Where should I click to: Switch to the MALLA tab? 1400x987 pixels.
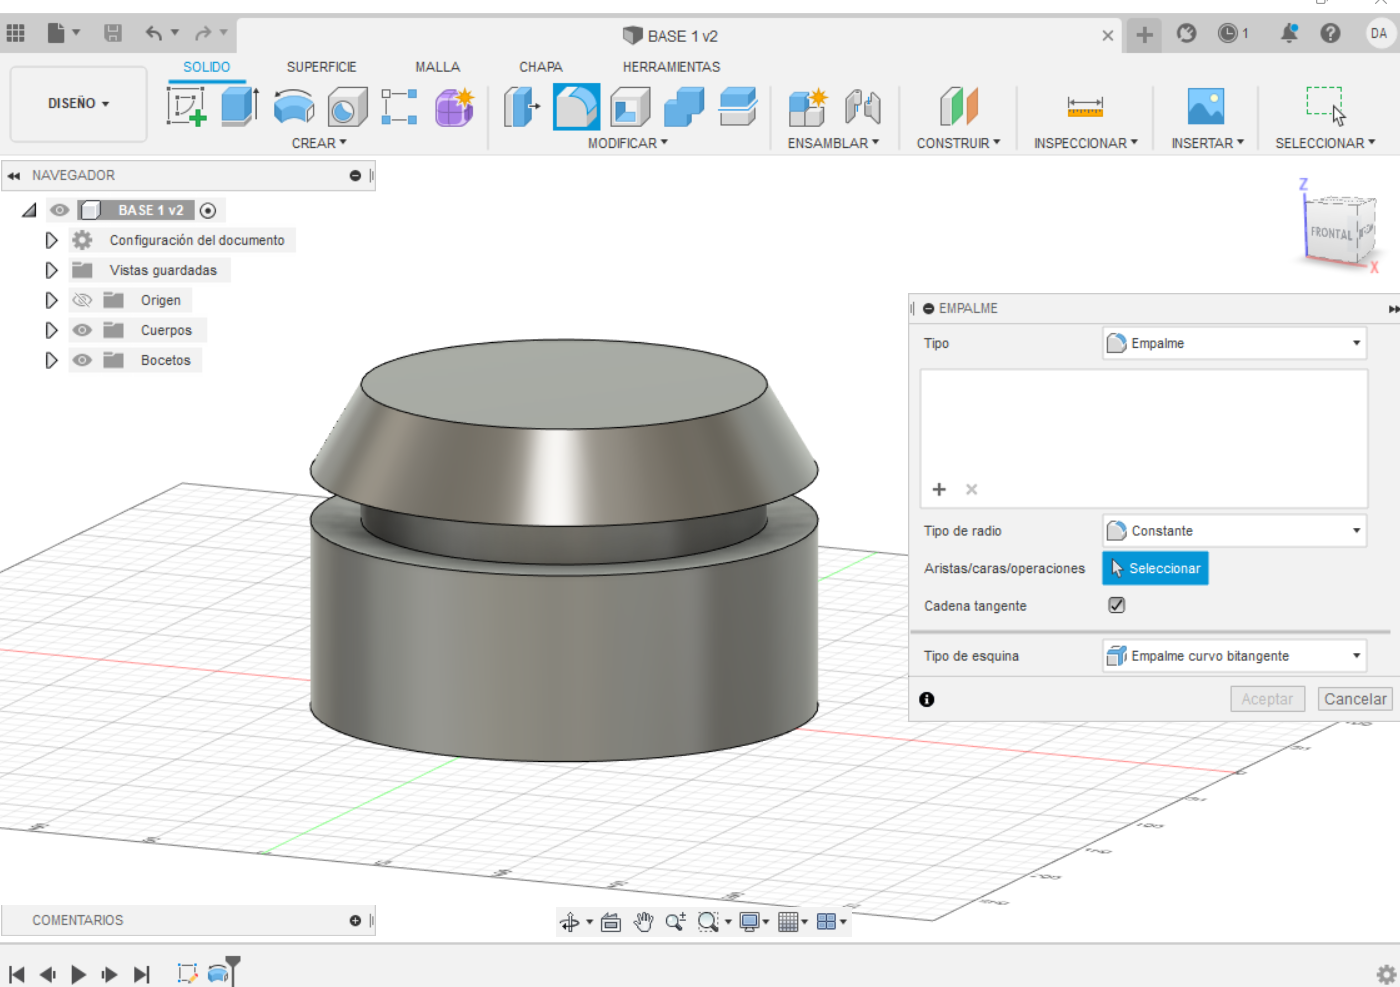pos(438,67)
